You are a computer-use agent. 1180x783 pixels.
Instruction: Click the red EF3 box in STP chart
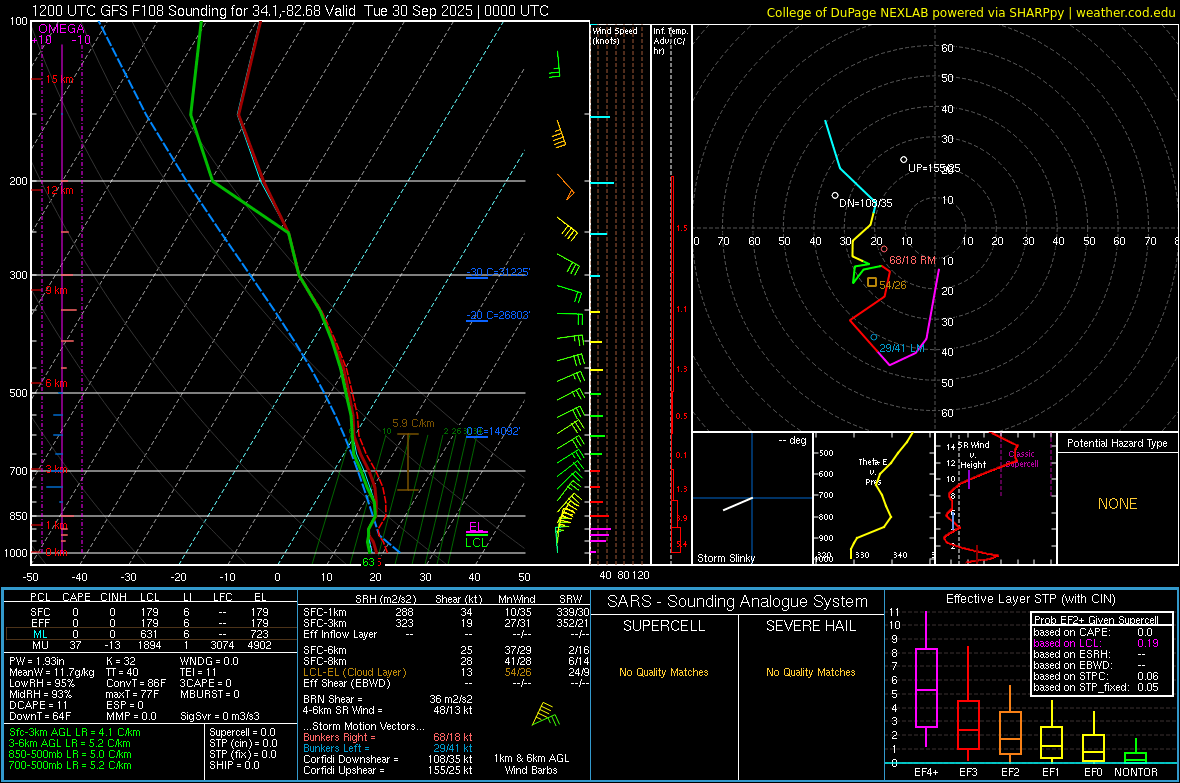click(968, 725)
